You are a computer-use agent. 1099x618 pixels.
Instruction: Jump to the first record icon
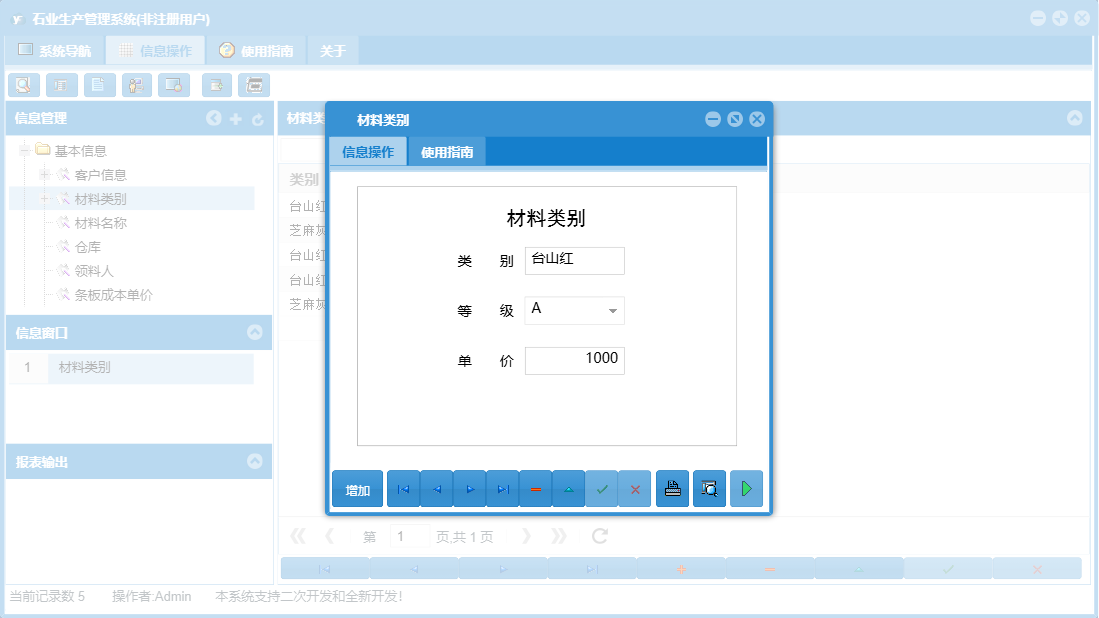(403, 489)
